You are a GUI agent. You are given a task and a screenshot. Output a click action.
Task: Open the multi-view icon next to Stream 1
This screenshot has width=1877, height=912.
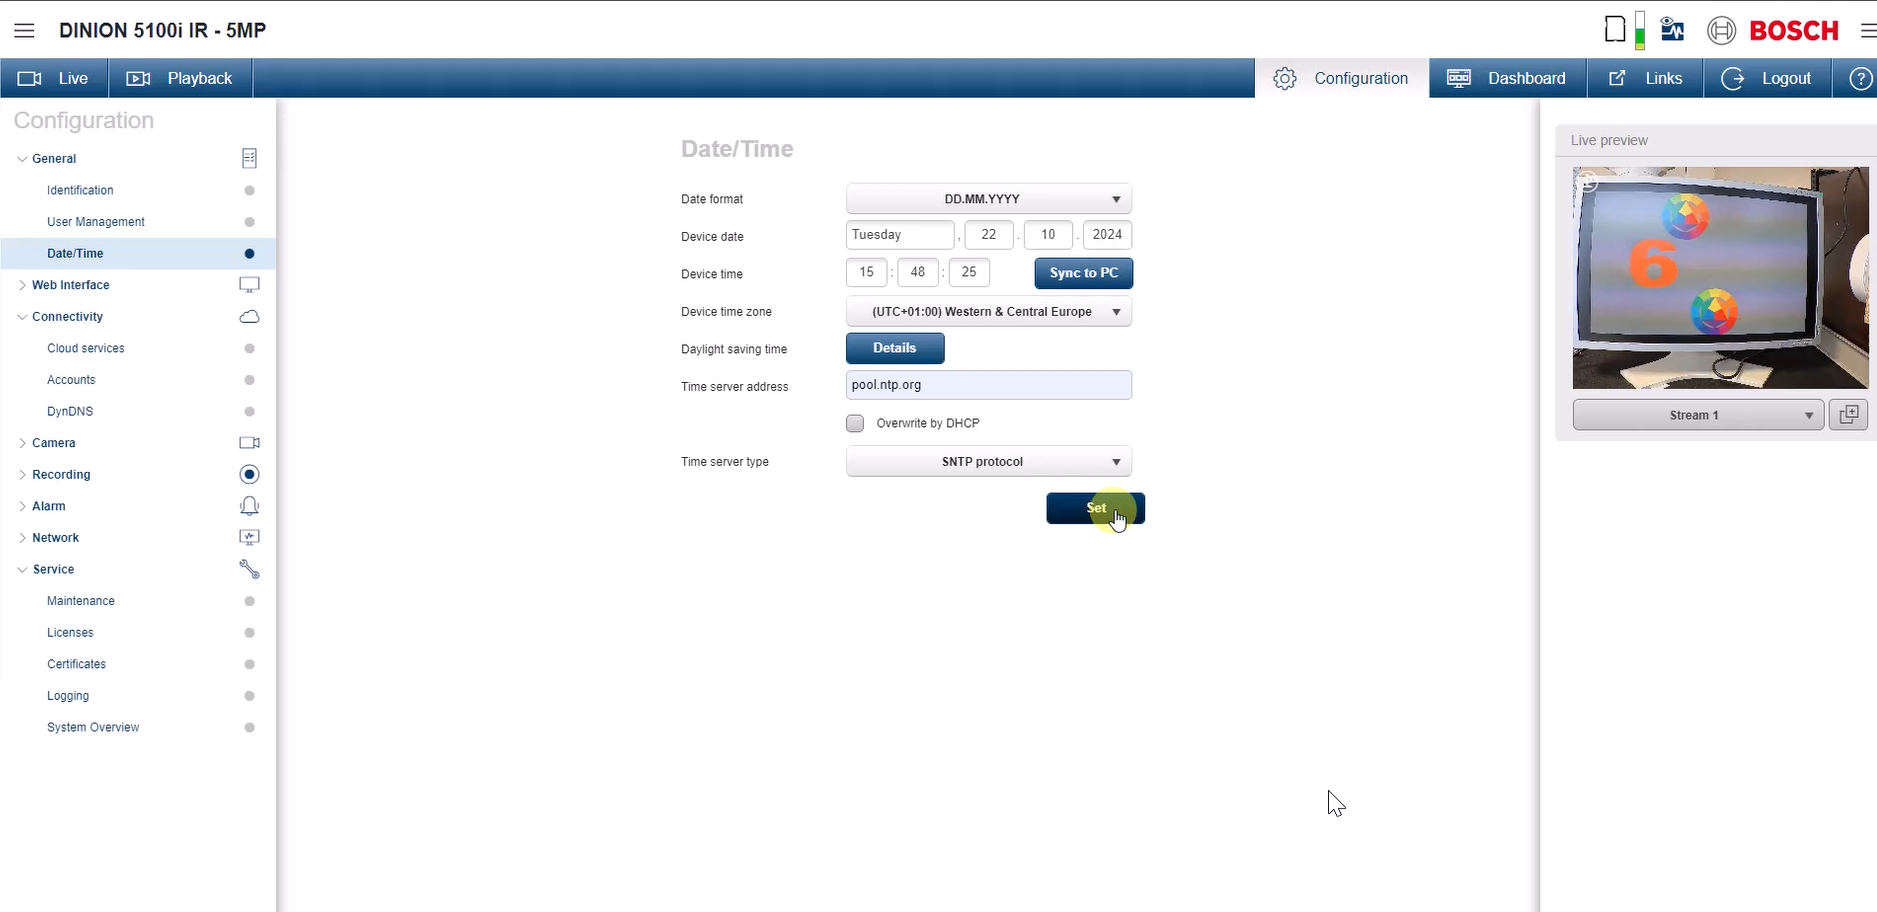pos(1848,414)
